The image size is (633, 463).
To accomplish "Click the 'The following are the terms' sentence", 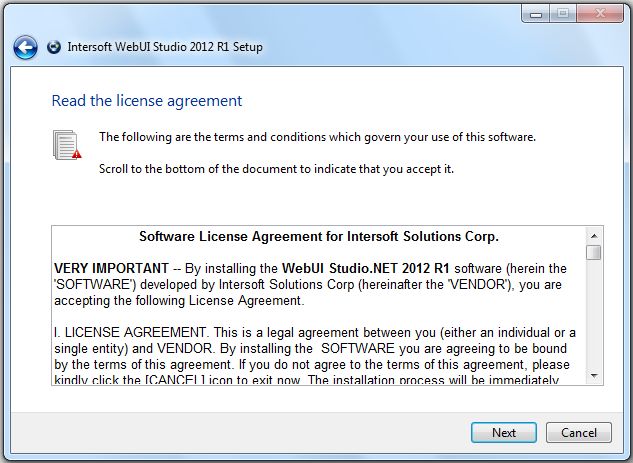I will point(317,137).
